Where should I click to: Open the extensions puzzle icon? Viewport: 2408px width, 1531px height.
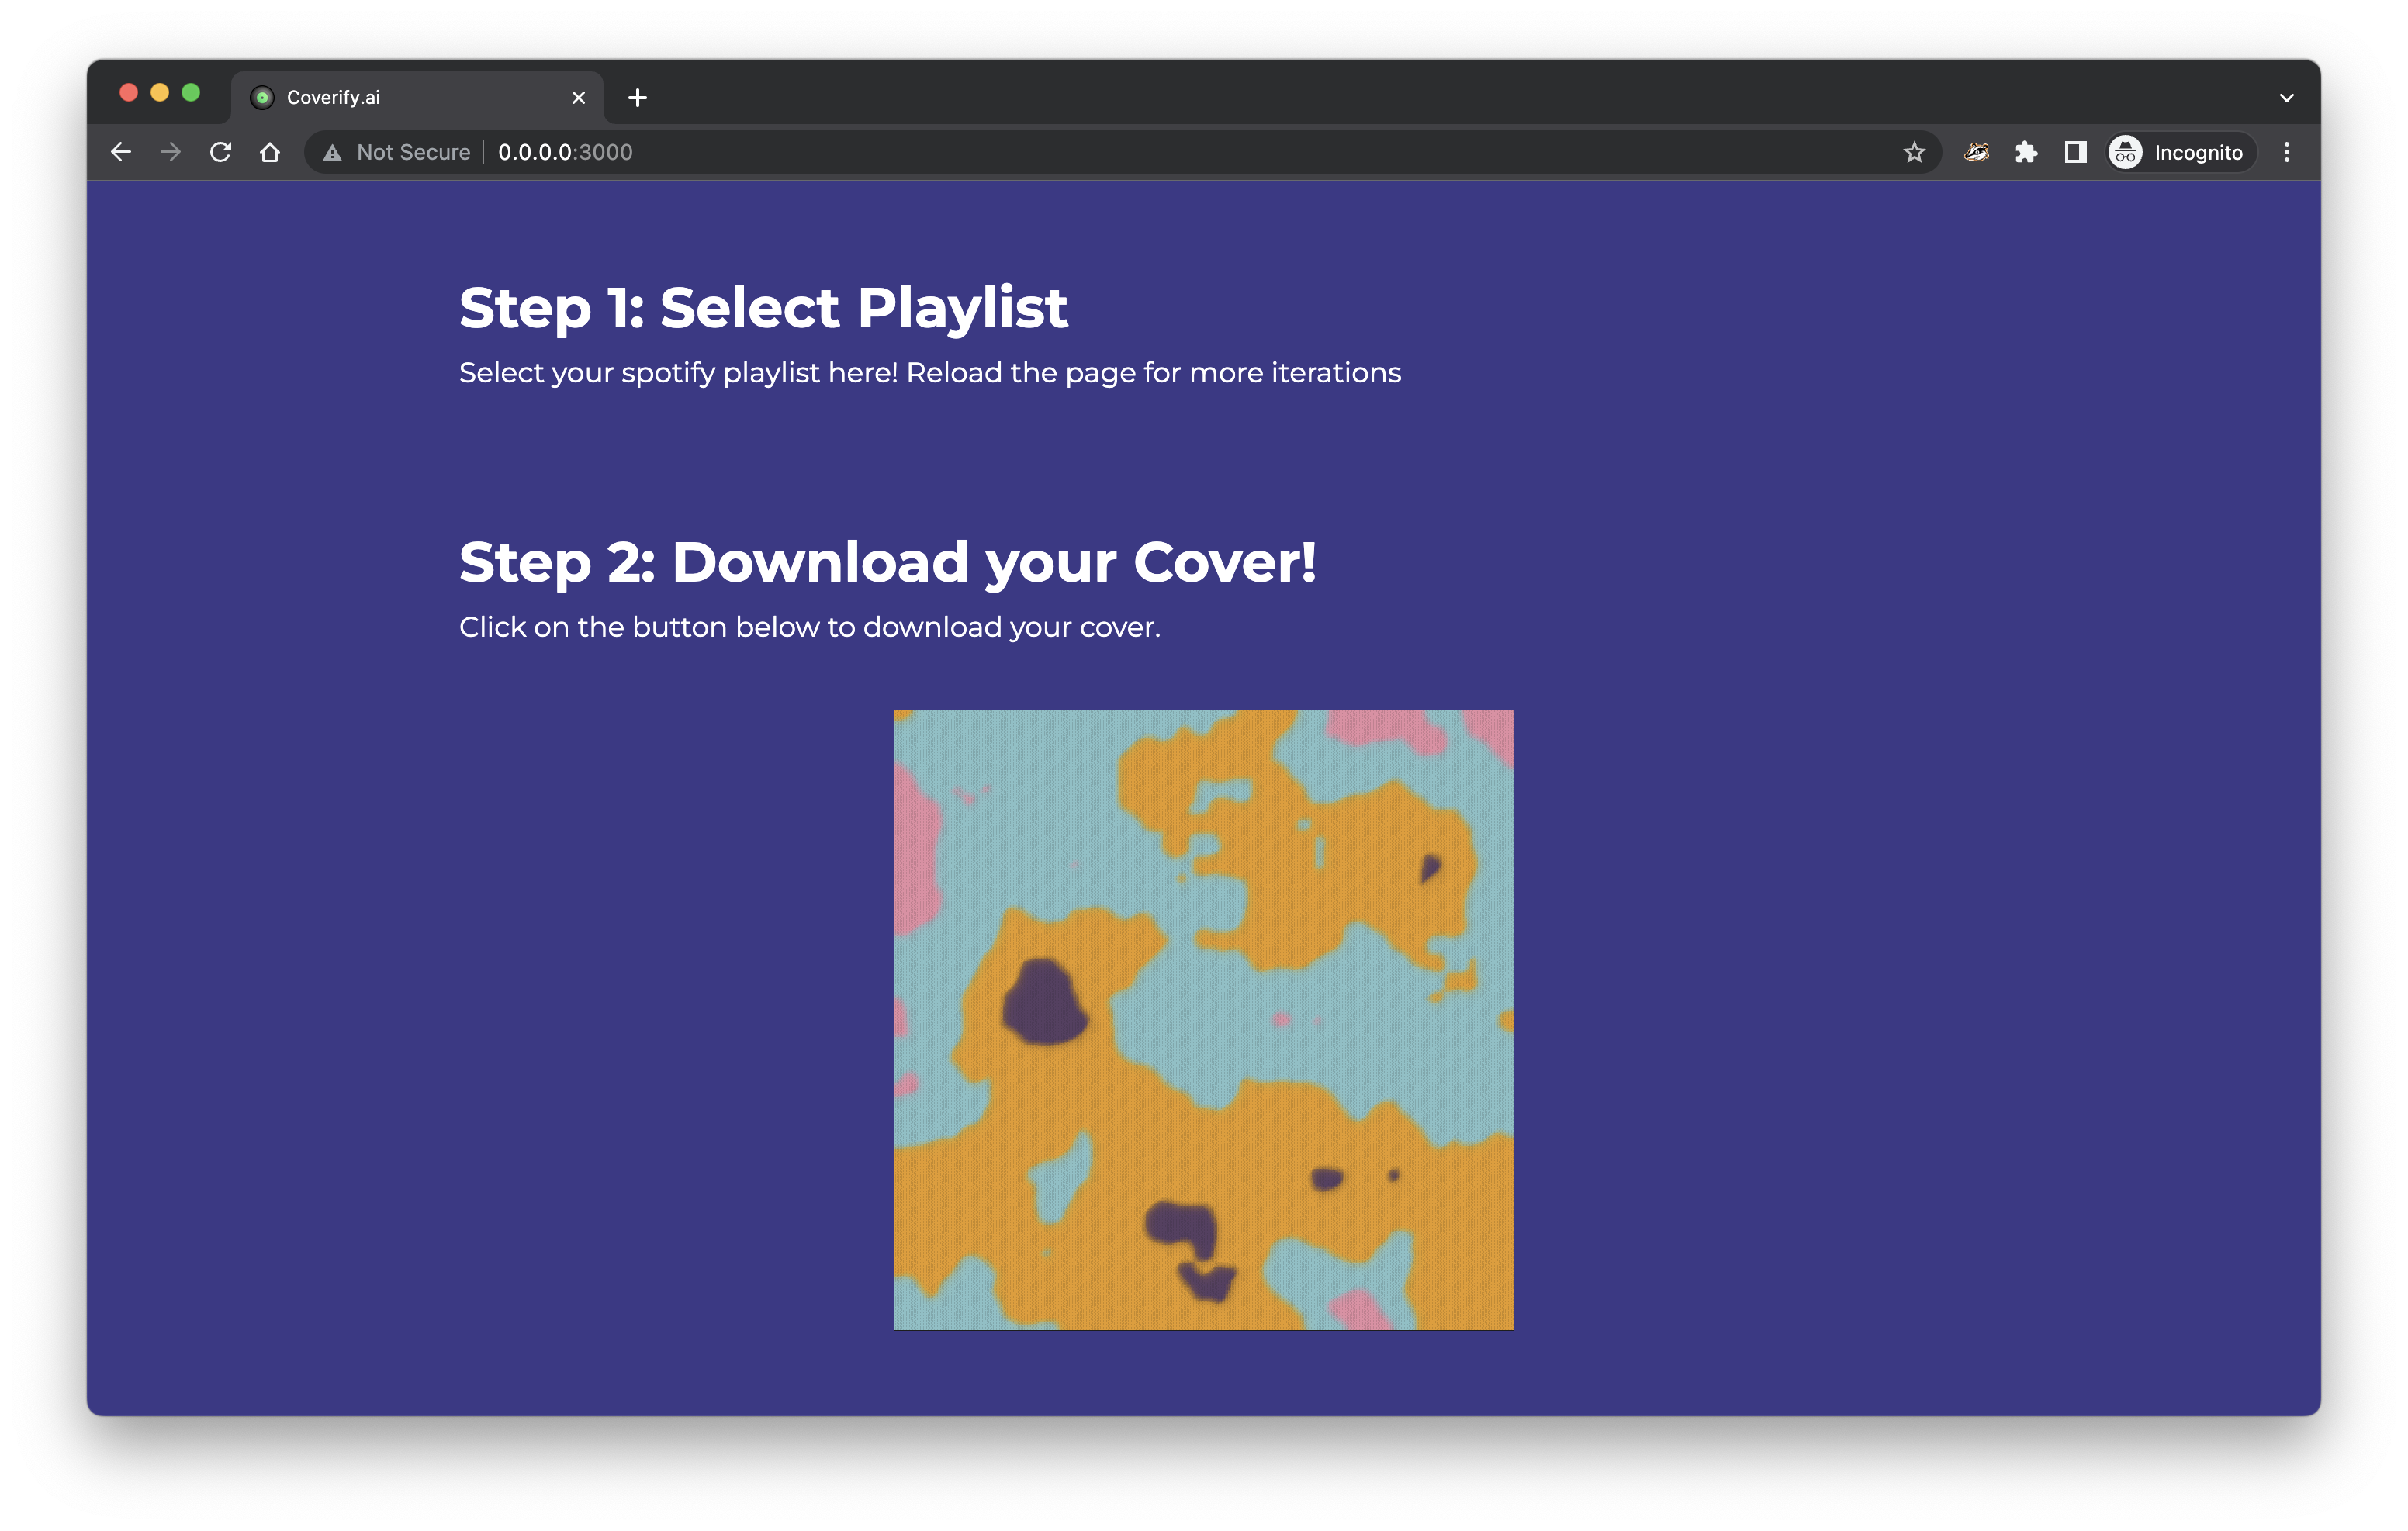click(x=2025, y=152)
